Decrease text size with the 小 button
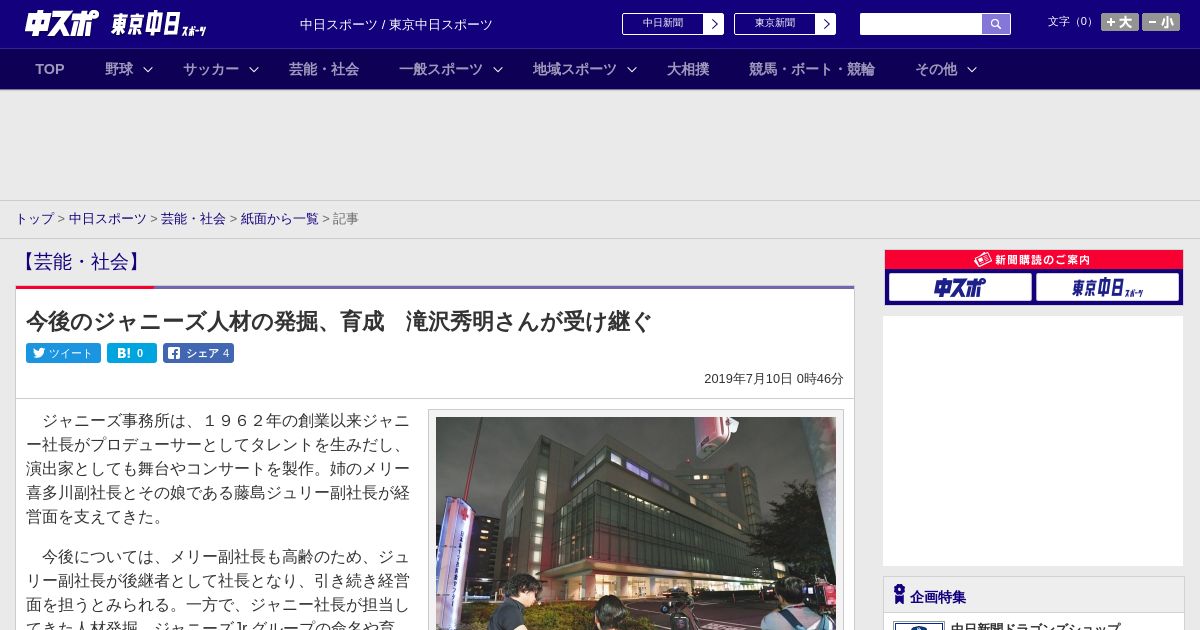This screenshot has width=1200, height=630. (x=1161, y=22)
